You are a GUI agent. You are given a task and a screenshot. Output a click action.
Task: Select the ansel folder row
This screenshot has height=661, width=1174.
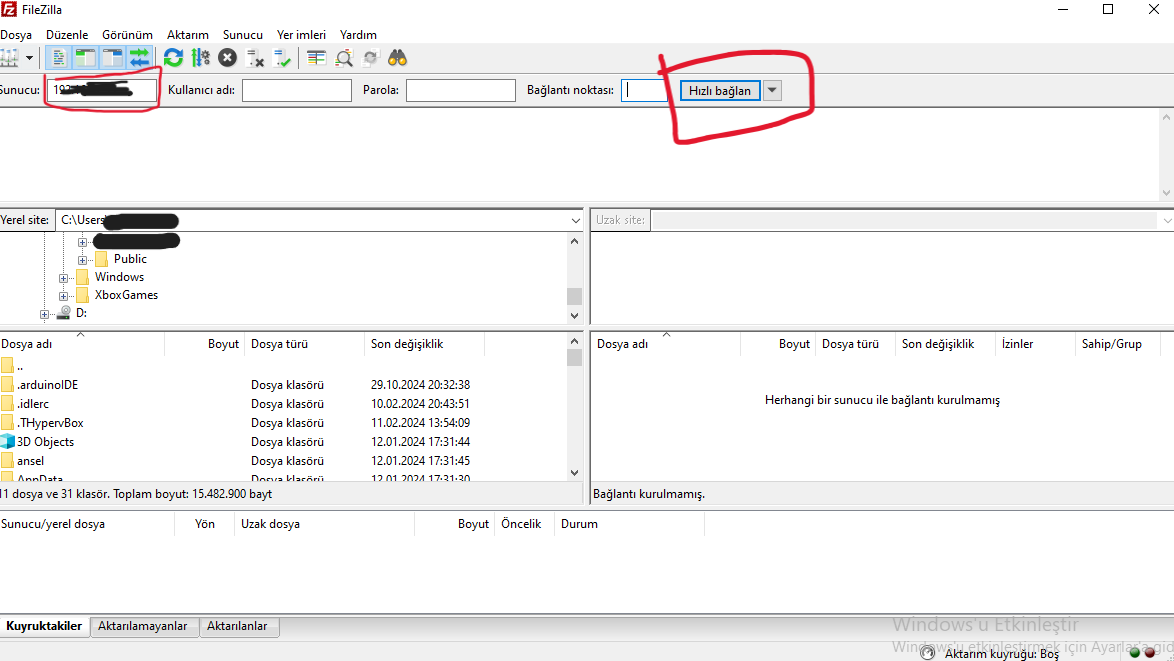[283, 461]
